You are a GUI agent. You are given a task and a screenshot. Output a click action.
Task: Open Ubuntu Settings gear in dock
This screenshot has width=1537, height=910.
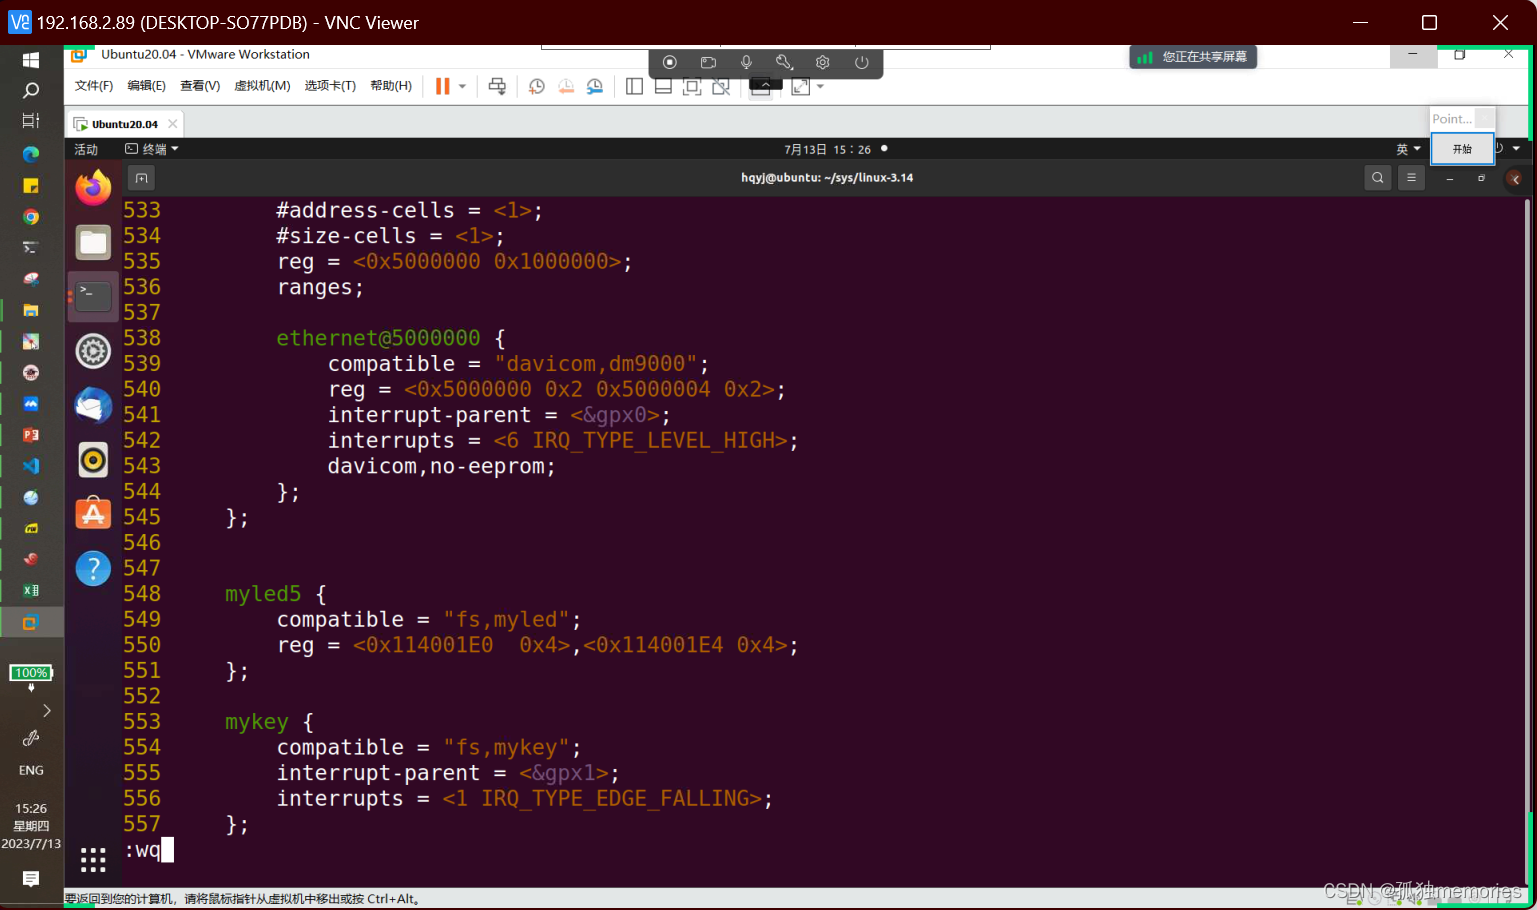93,351
